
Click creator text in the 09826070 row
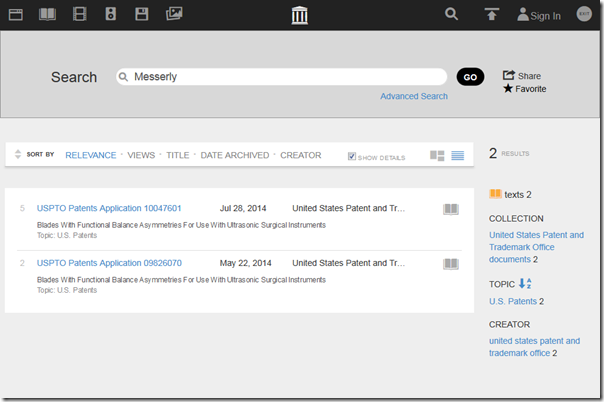click(349, 263)
